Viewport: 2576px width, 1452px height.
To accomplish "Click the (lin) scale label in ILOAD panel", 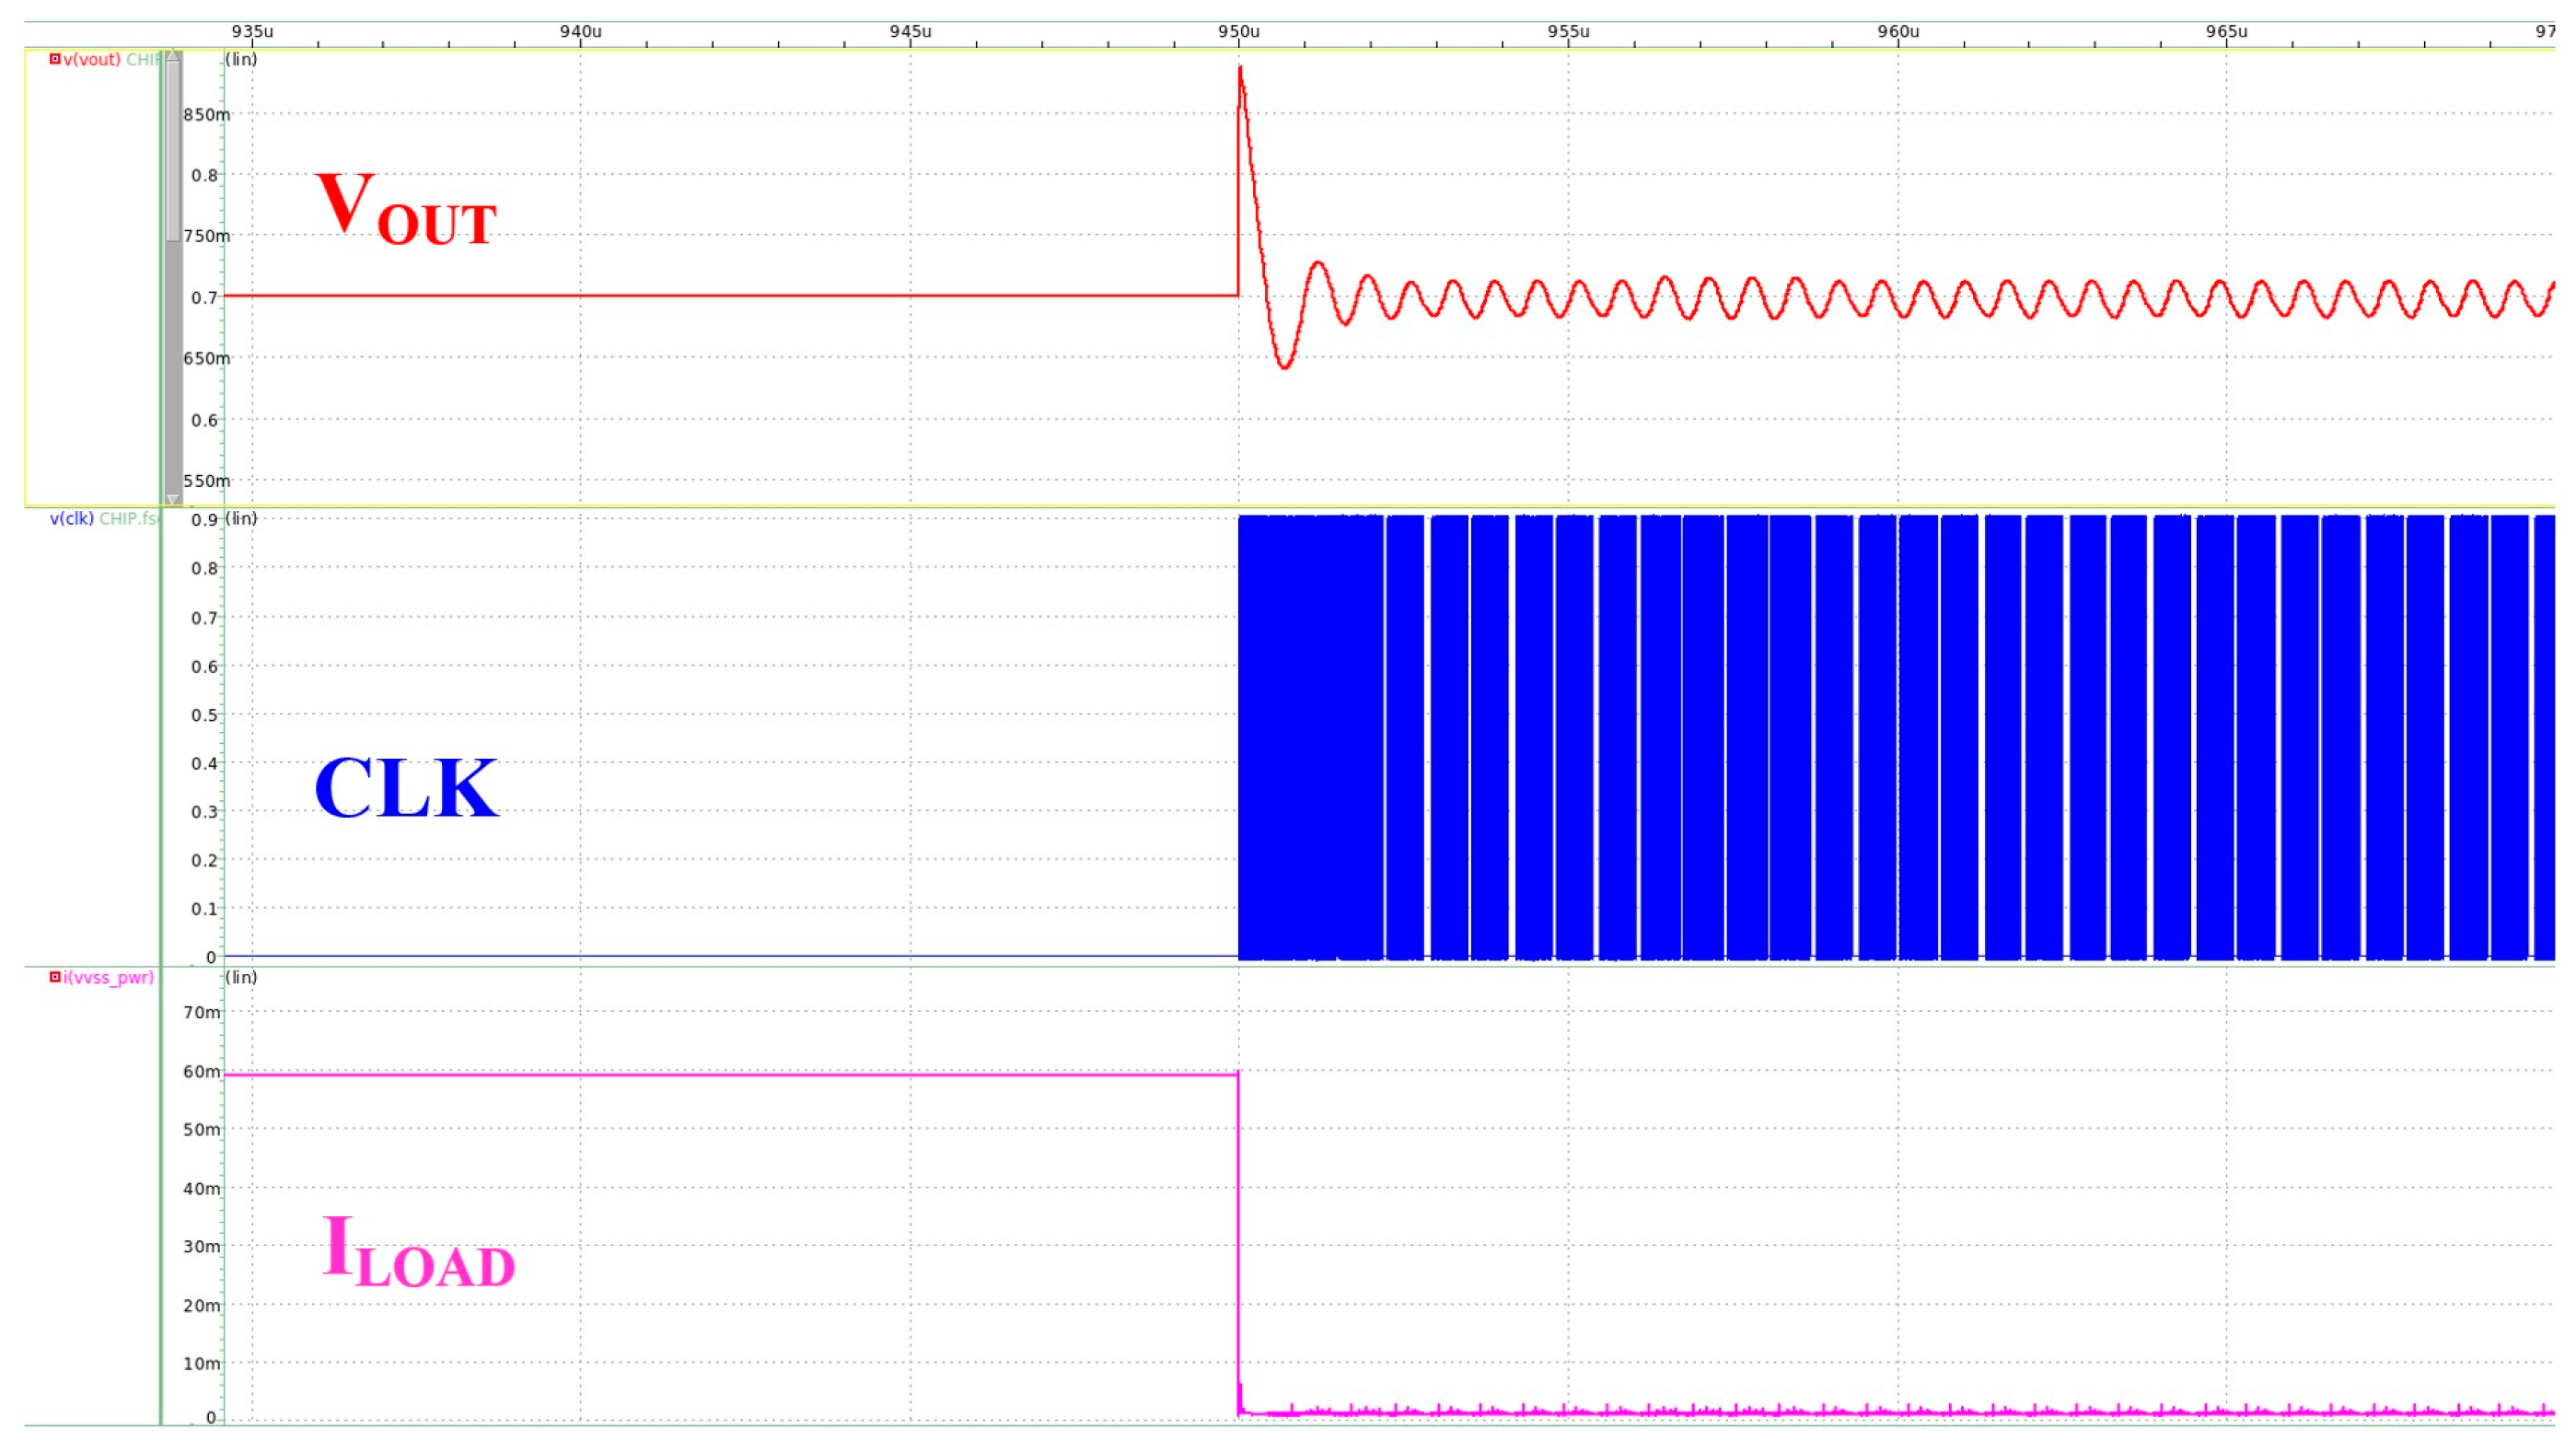I will 241,977.
